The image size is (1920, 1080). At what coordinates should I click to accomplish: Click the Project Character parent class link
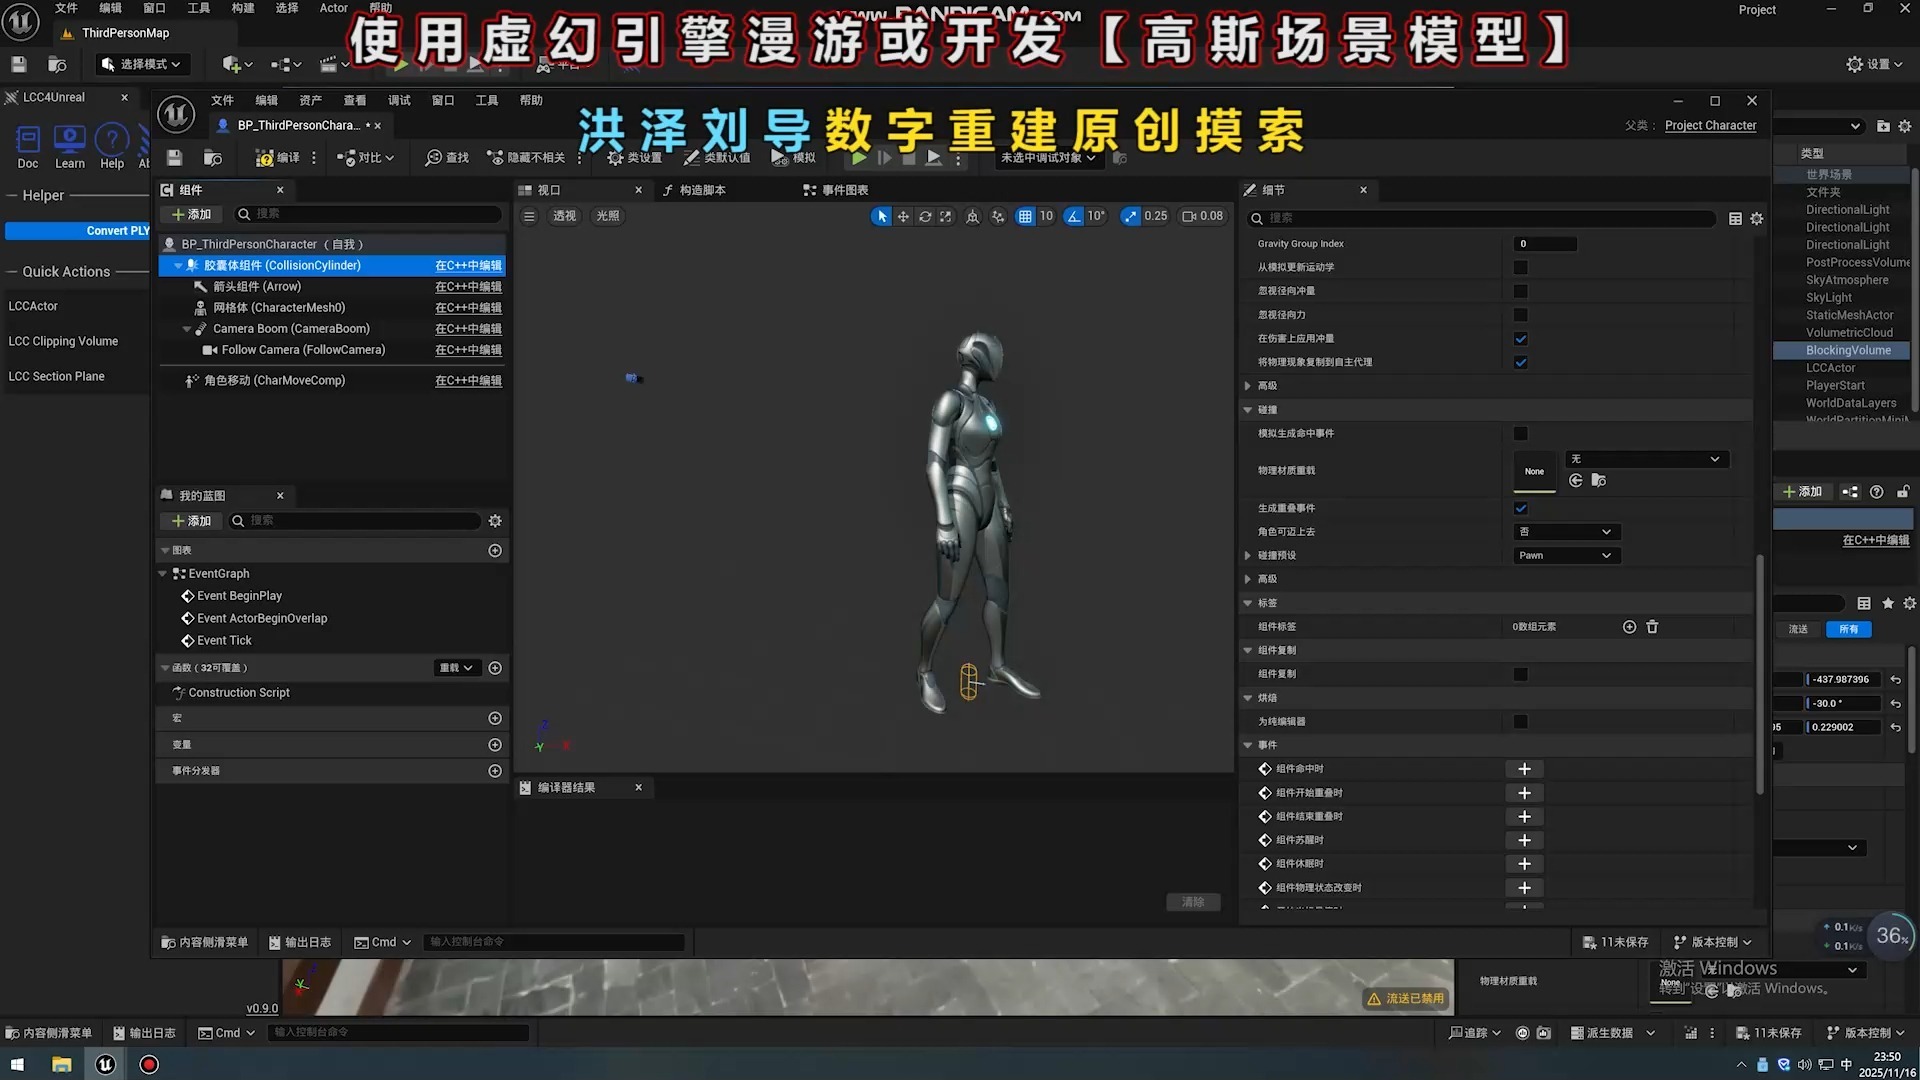1710,126
